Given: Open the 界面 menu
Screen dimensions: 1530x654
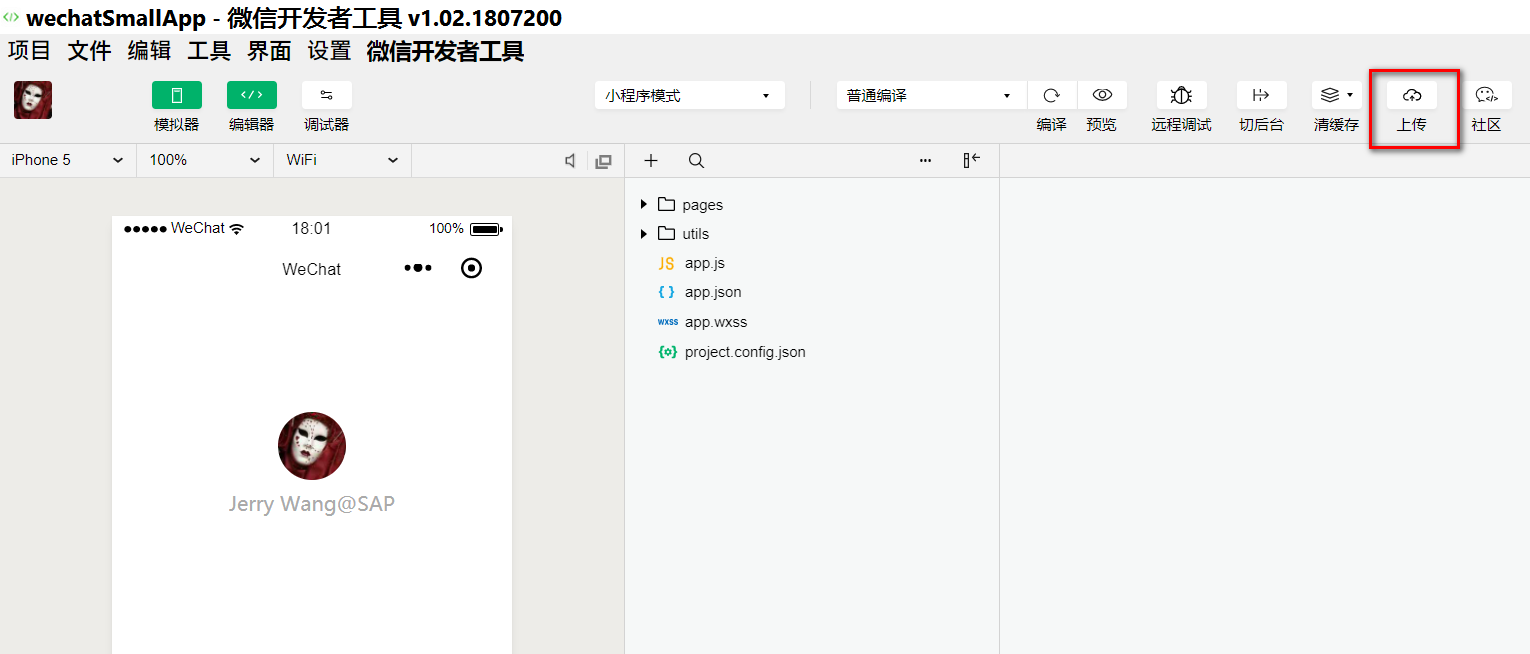Looking at the screenshot, I should pos(270,51).
